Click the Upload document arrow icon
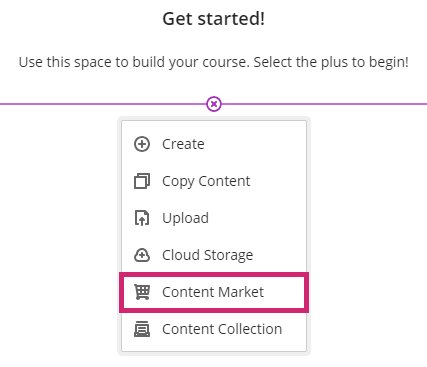This screenshot has height=367, width=427. tap(142, 218)
